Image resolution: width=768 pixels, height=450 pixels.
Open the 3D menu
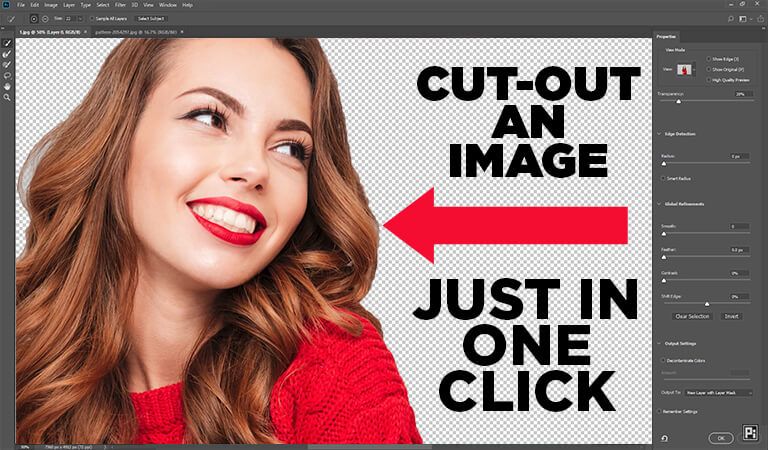point(135,5)
